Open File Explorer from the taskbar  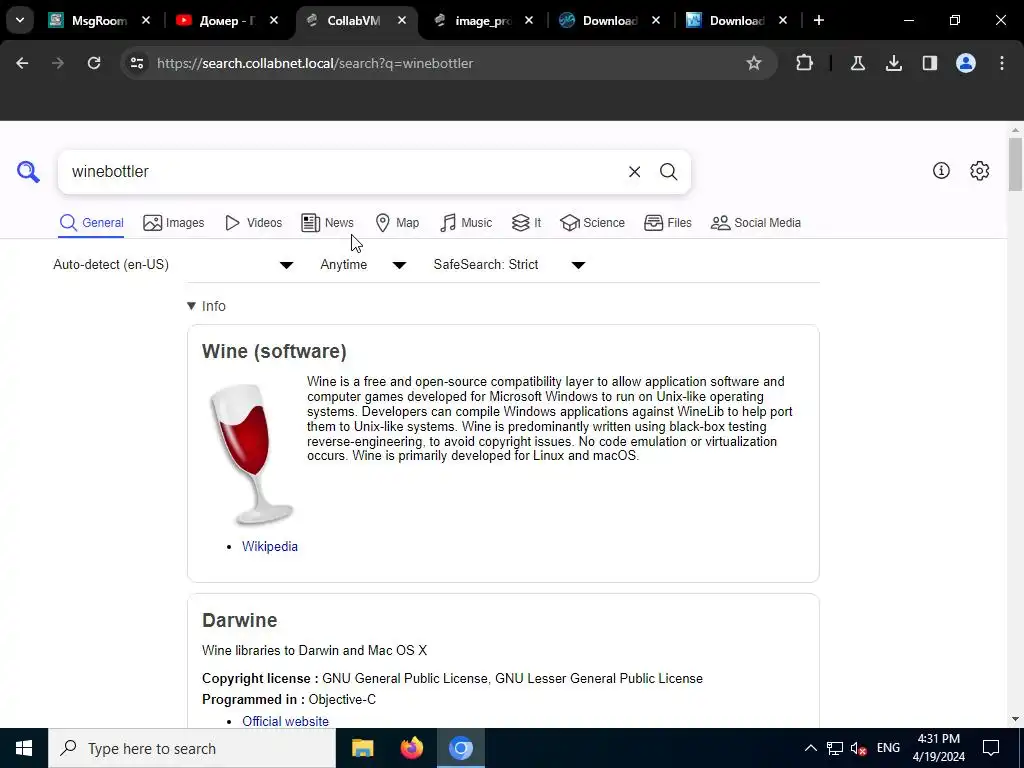pos(362,748)
